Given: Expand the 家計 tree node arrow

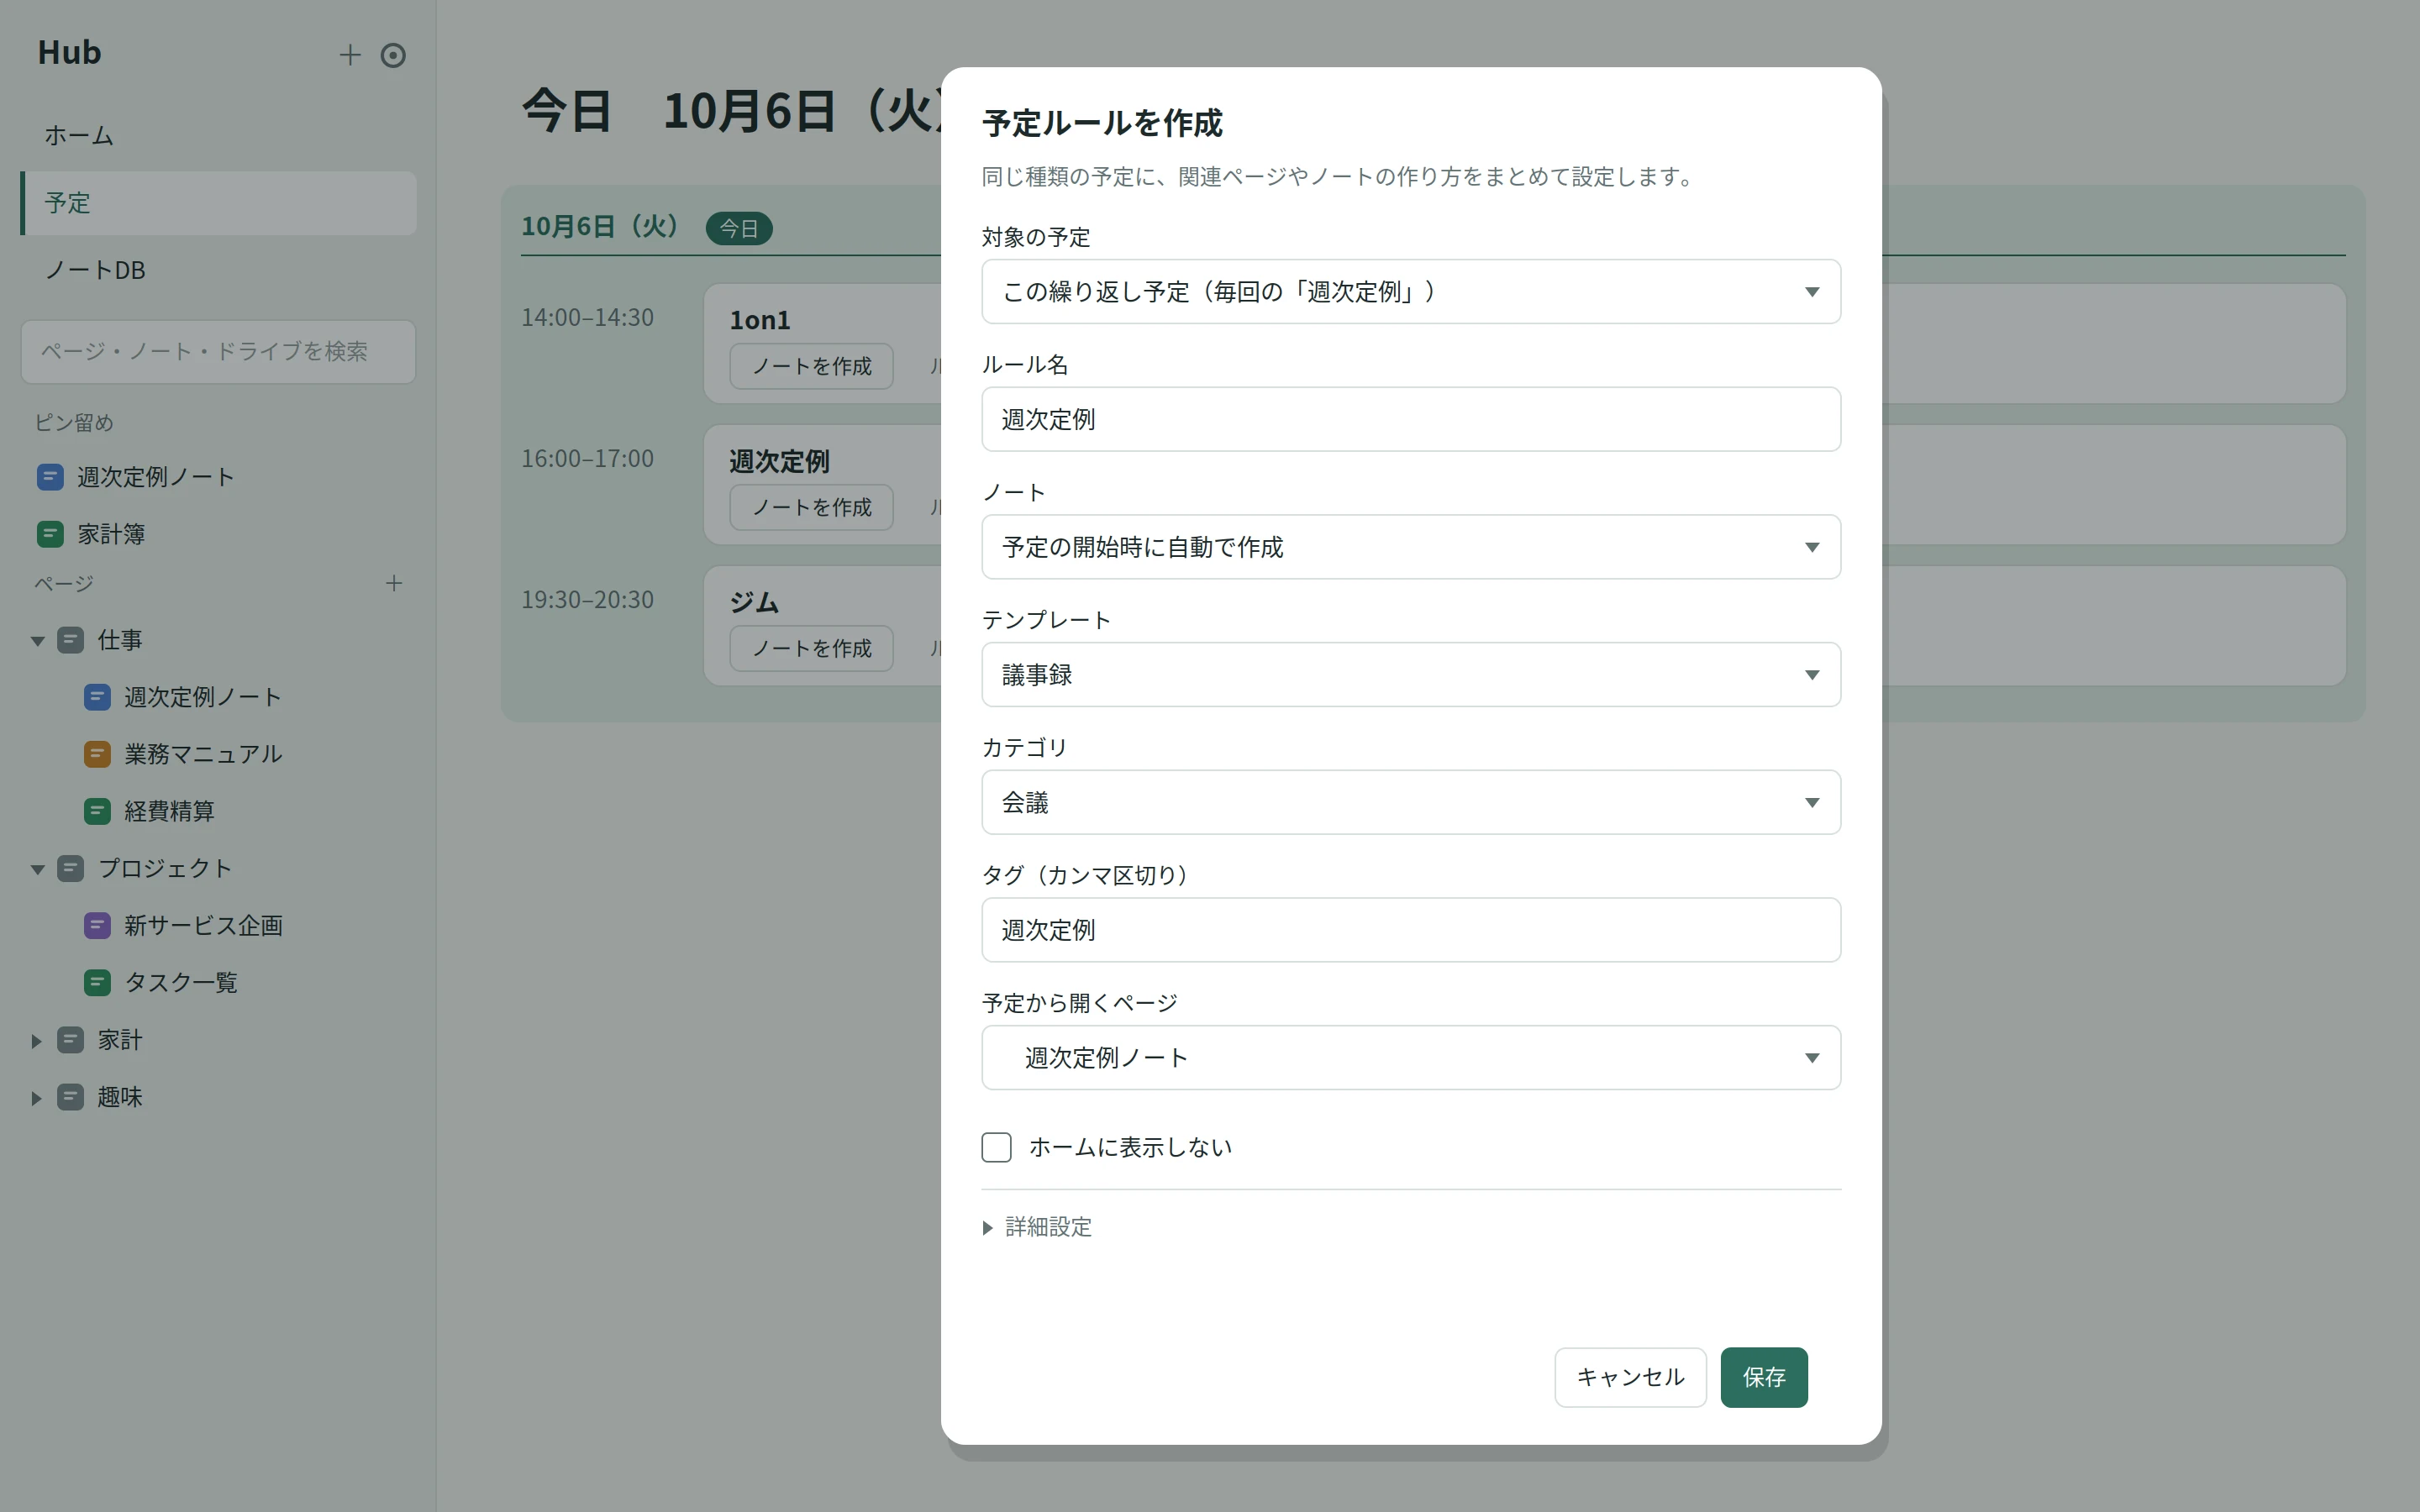Looking at the screenshot, I should [x=37, y=1041].
